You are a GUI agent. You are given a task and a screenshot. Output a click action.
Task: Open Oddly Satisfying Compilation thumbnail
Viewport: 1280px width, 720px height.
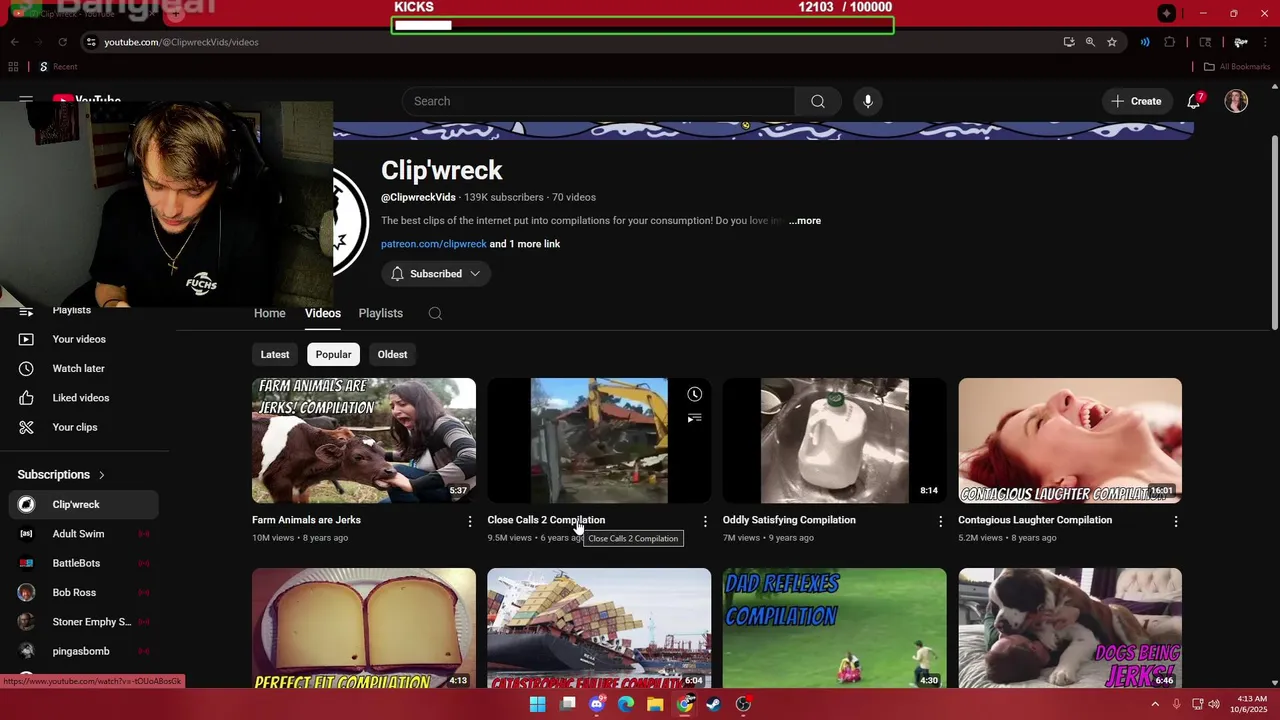click(x=834, y=440)
